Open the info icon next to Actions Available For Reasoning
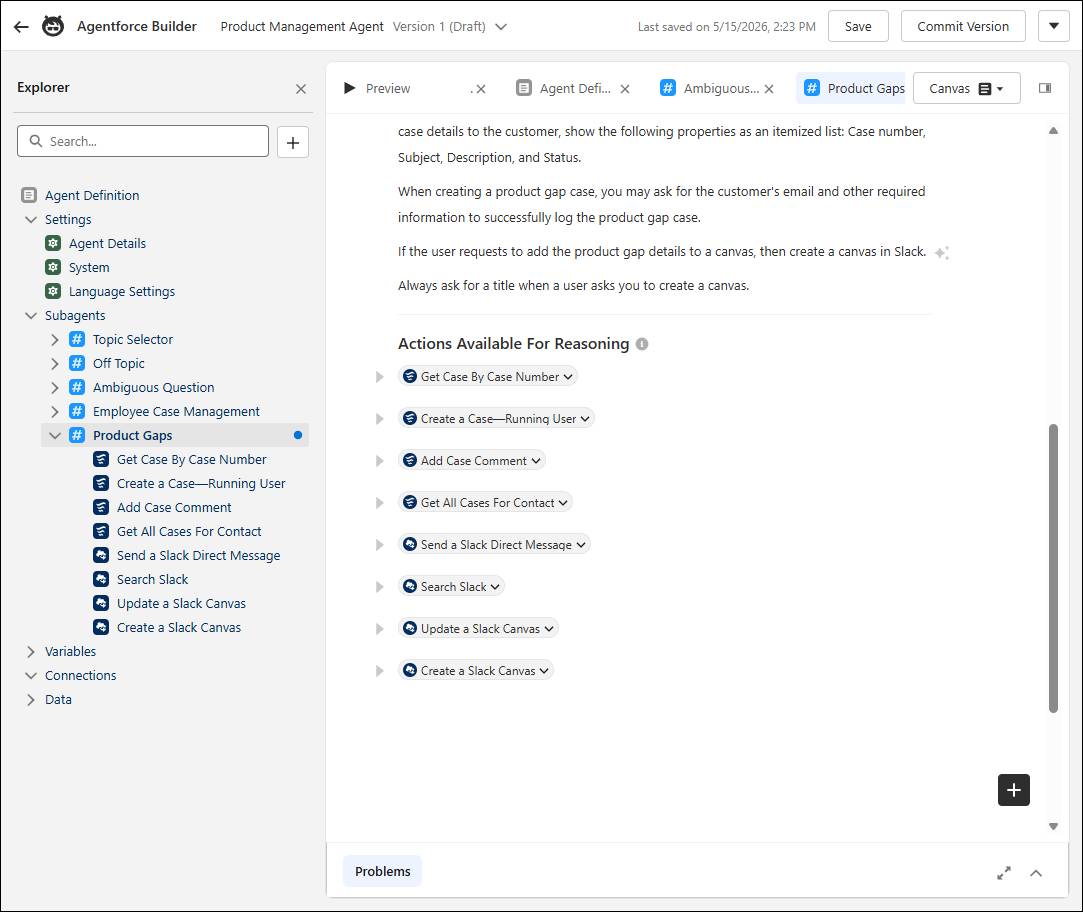 coord(642,344)
